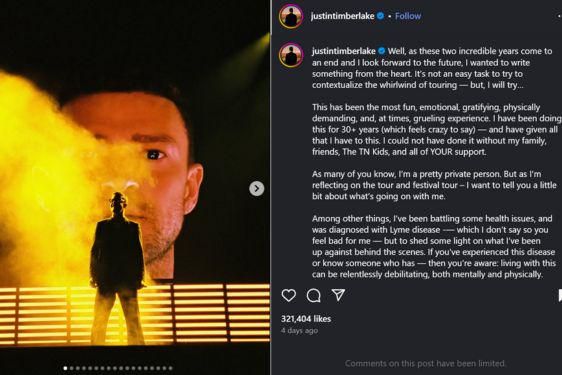The width and height of the screenshot is (562, 375).
Task: Open the '4 days ago' timestamp link
Action: point(300,331)
